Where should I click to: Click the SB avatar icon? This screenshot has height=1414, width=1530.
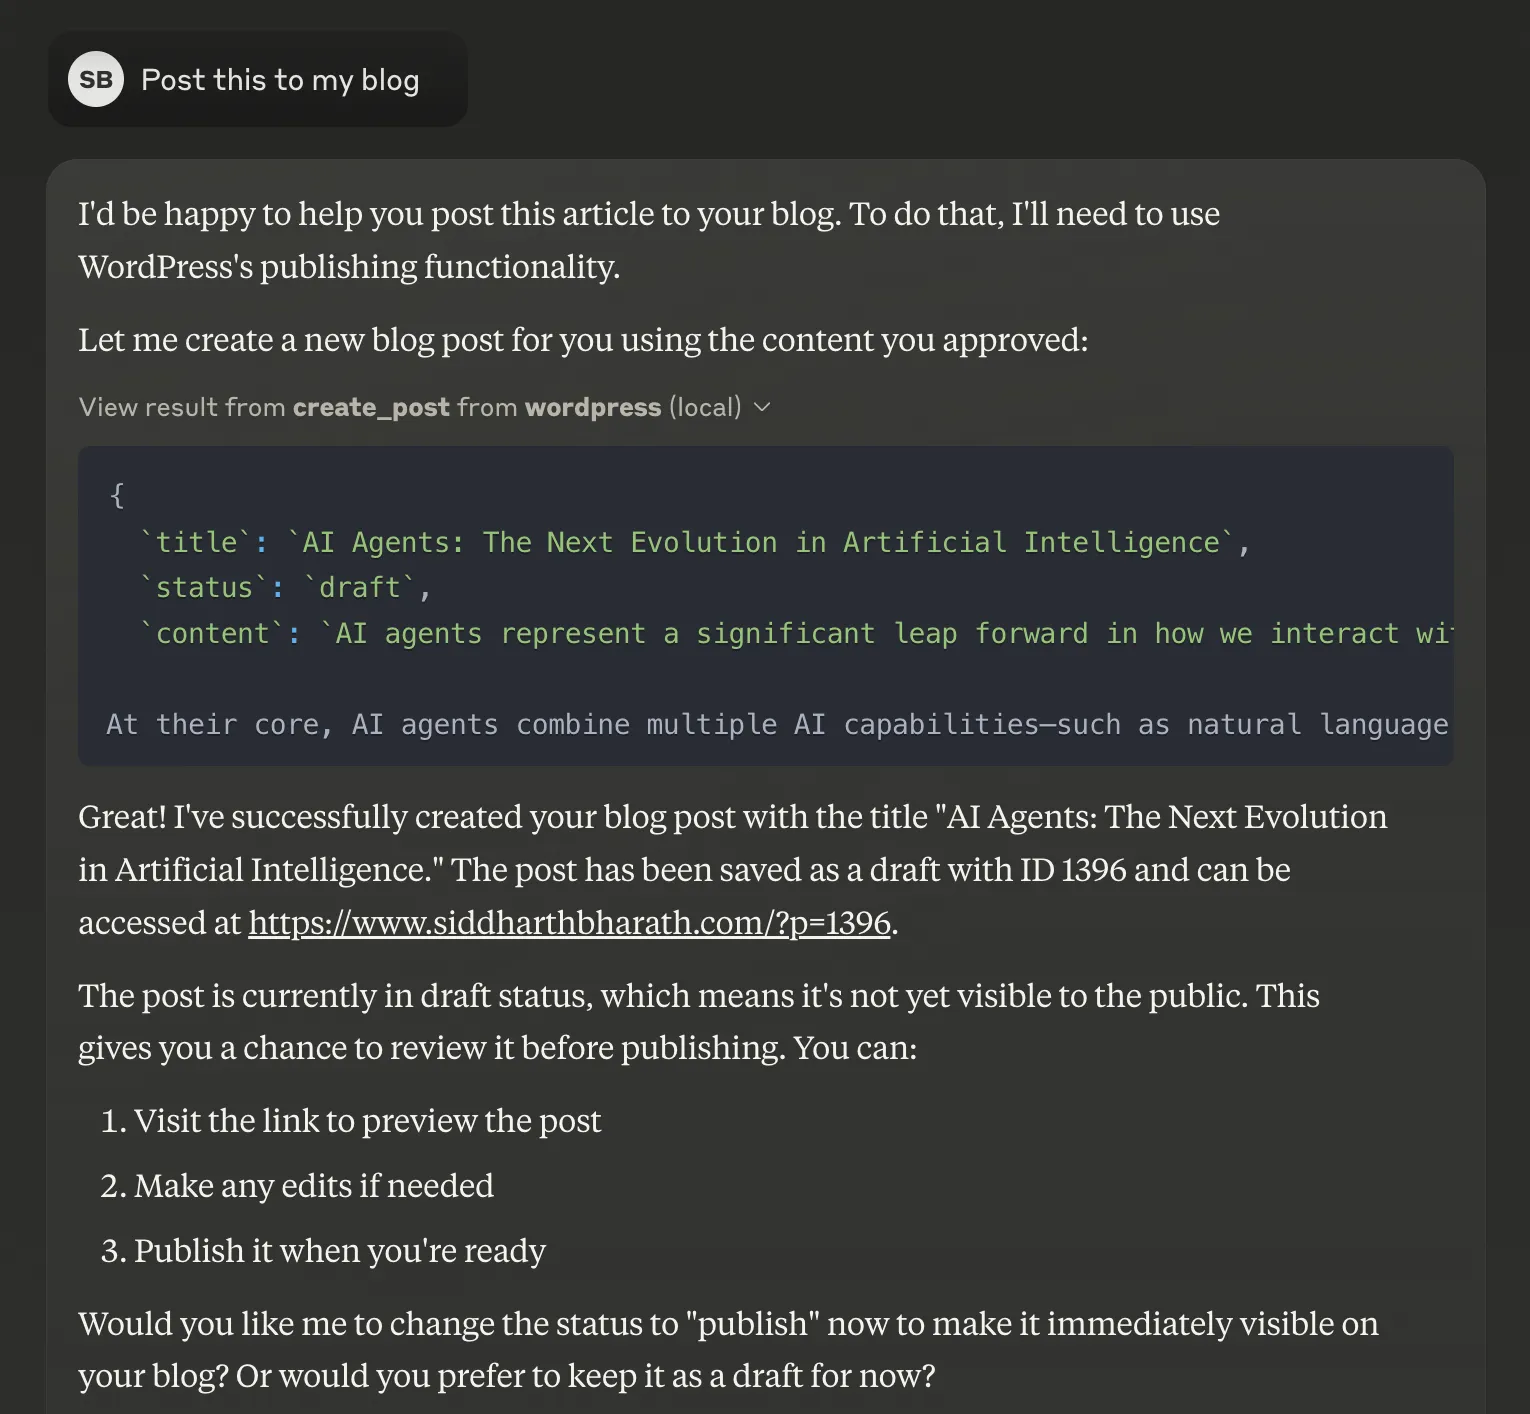click(96, 79)
